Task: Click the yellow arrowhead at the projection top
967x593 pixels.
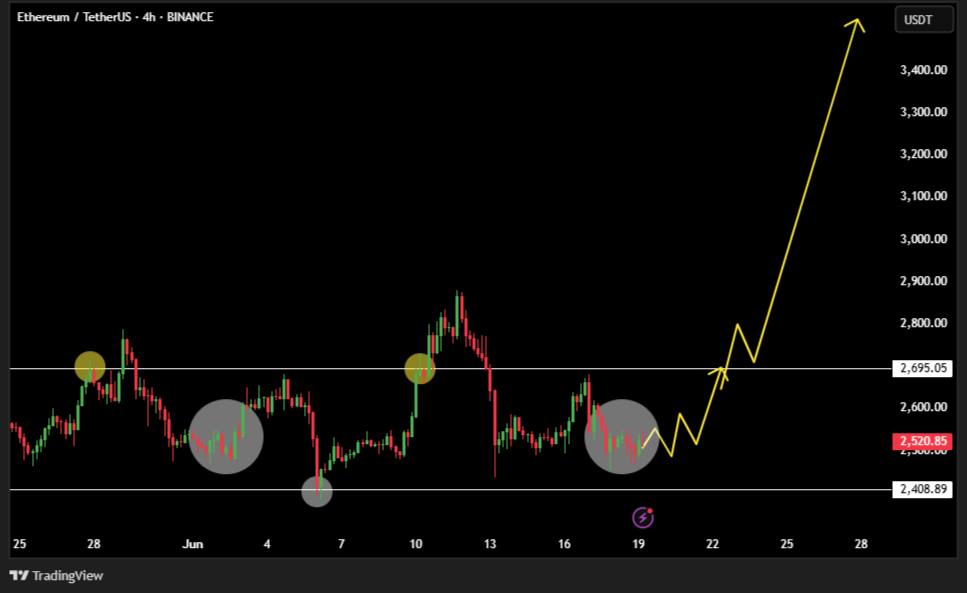Action: point(856,23)
